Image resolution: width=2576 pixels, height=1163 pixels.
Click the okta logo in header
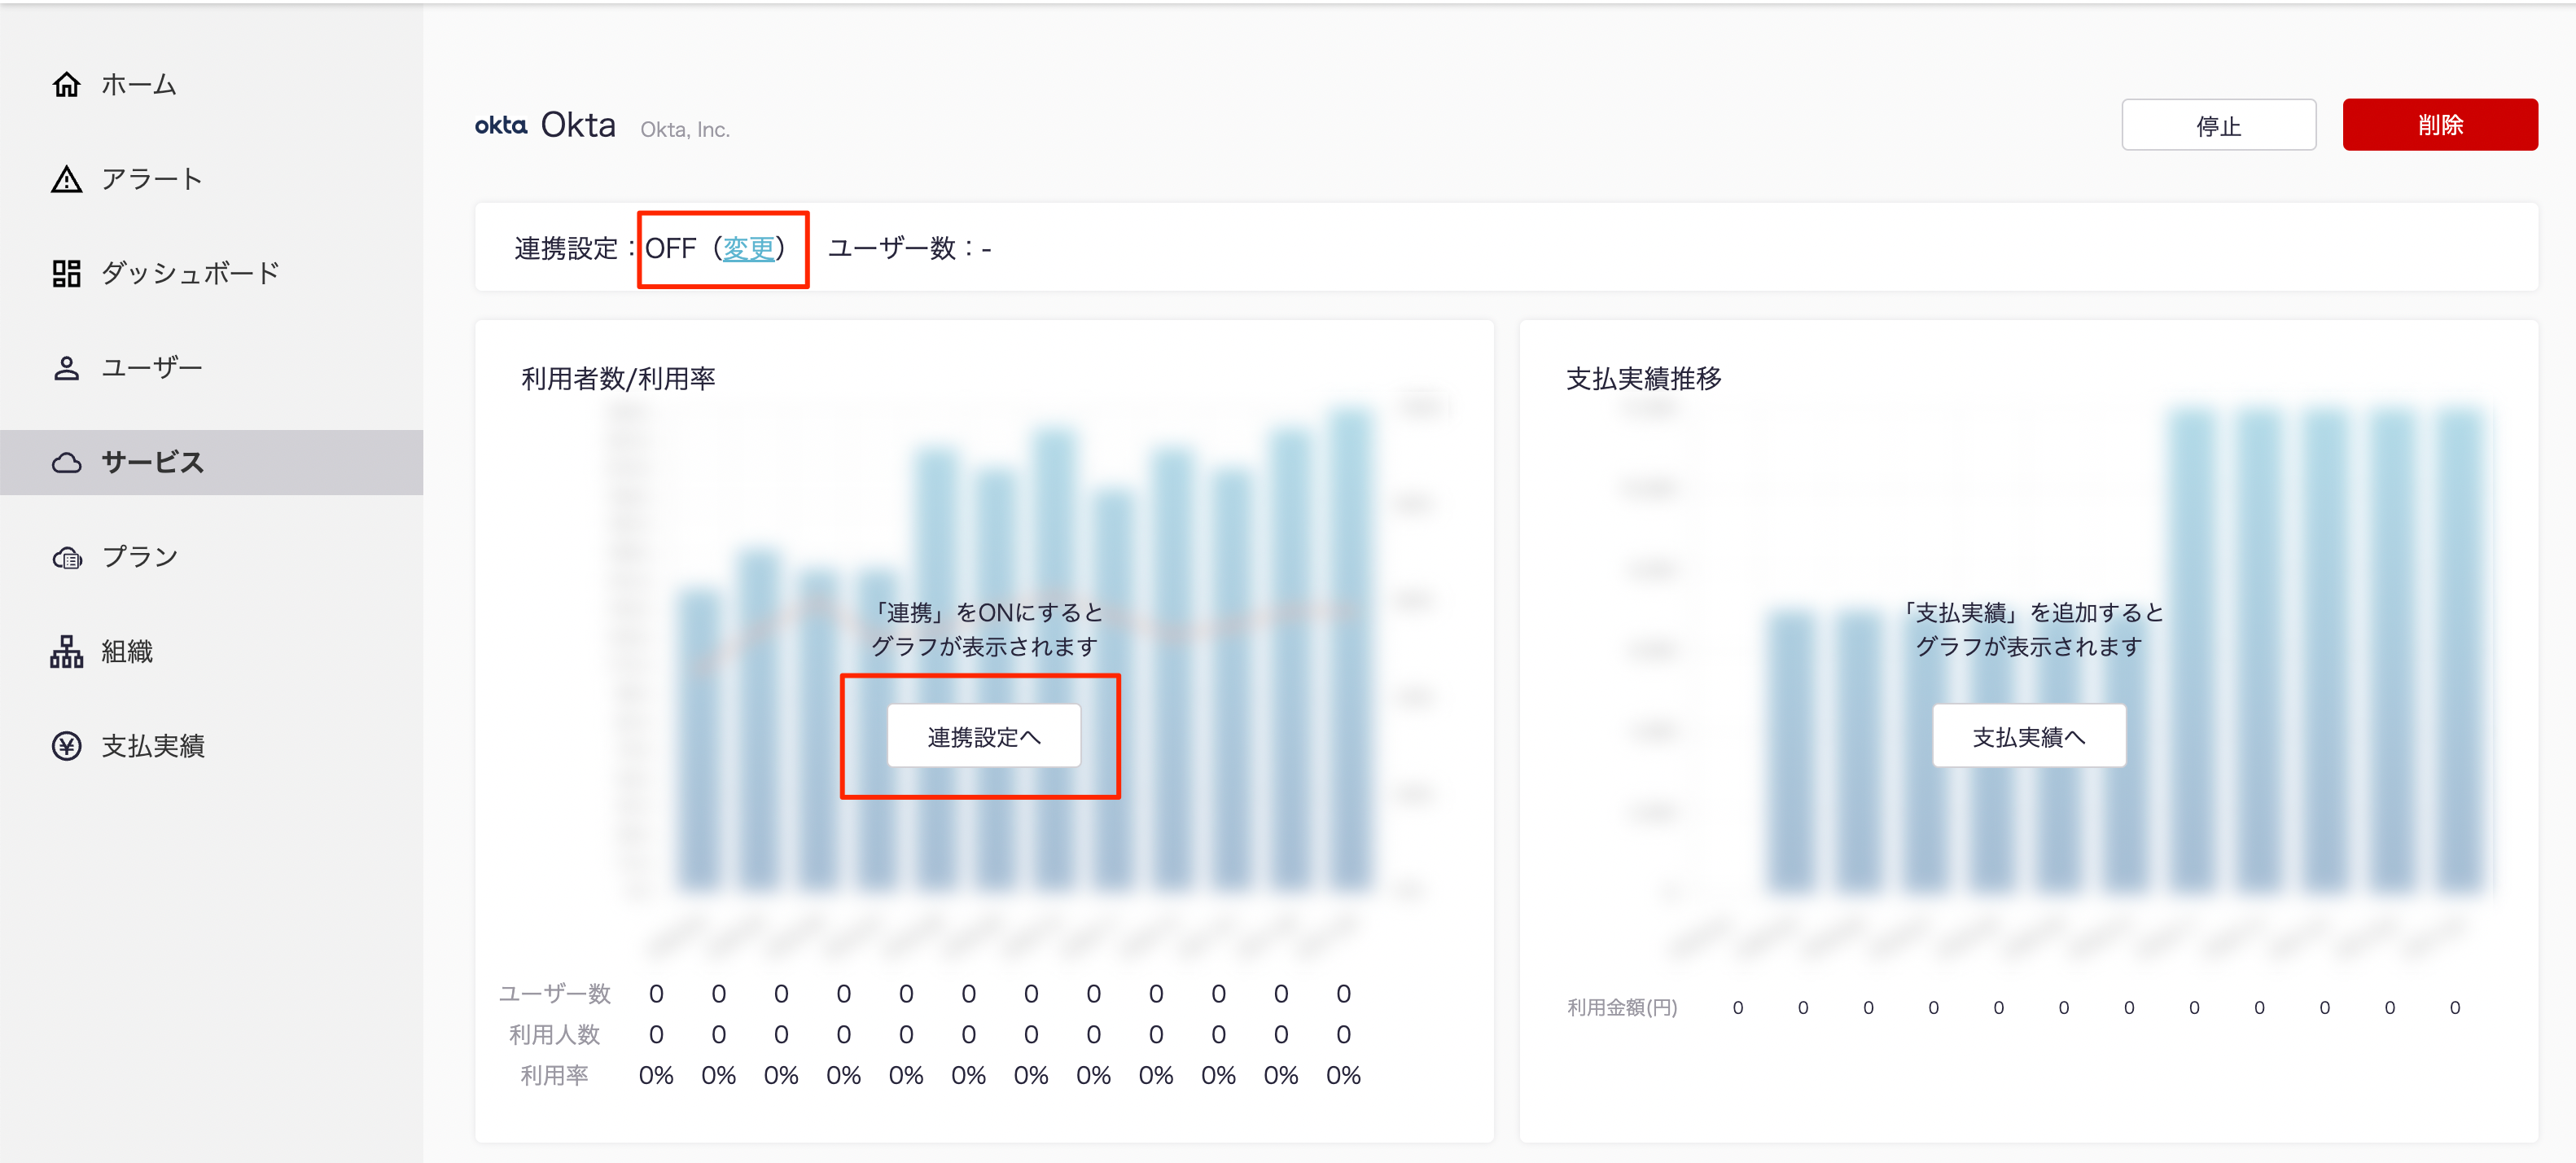(x=500, y=126)
